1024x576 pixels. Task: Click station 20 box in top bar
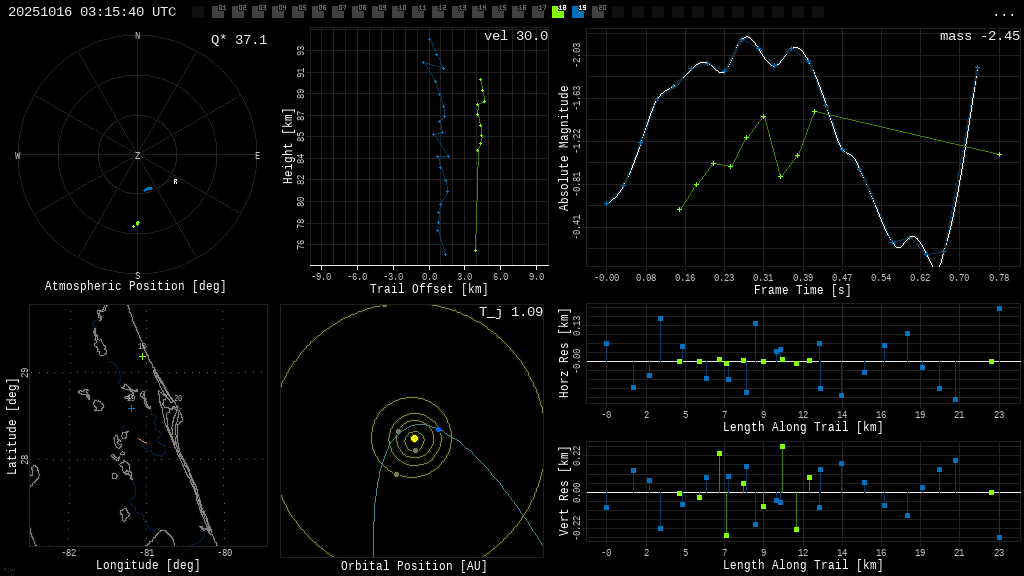[598, 12]
